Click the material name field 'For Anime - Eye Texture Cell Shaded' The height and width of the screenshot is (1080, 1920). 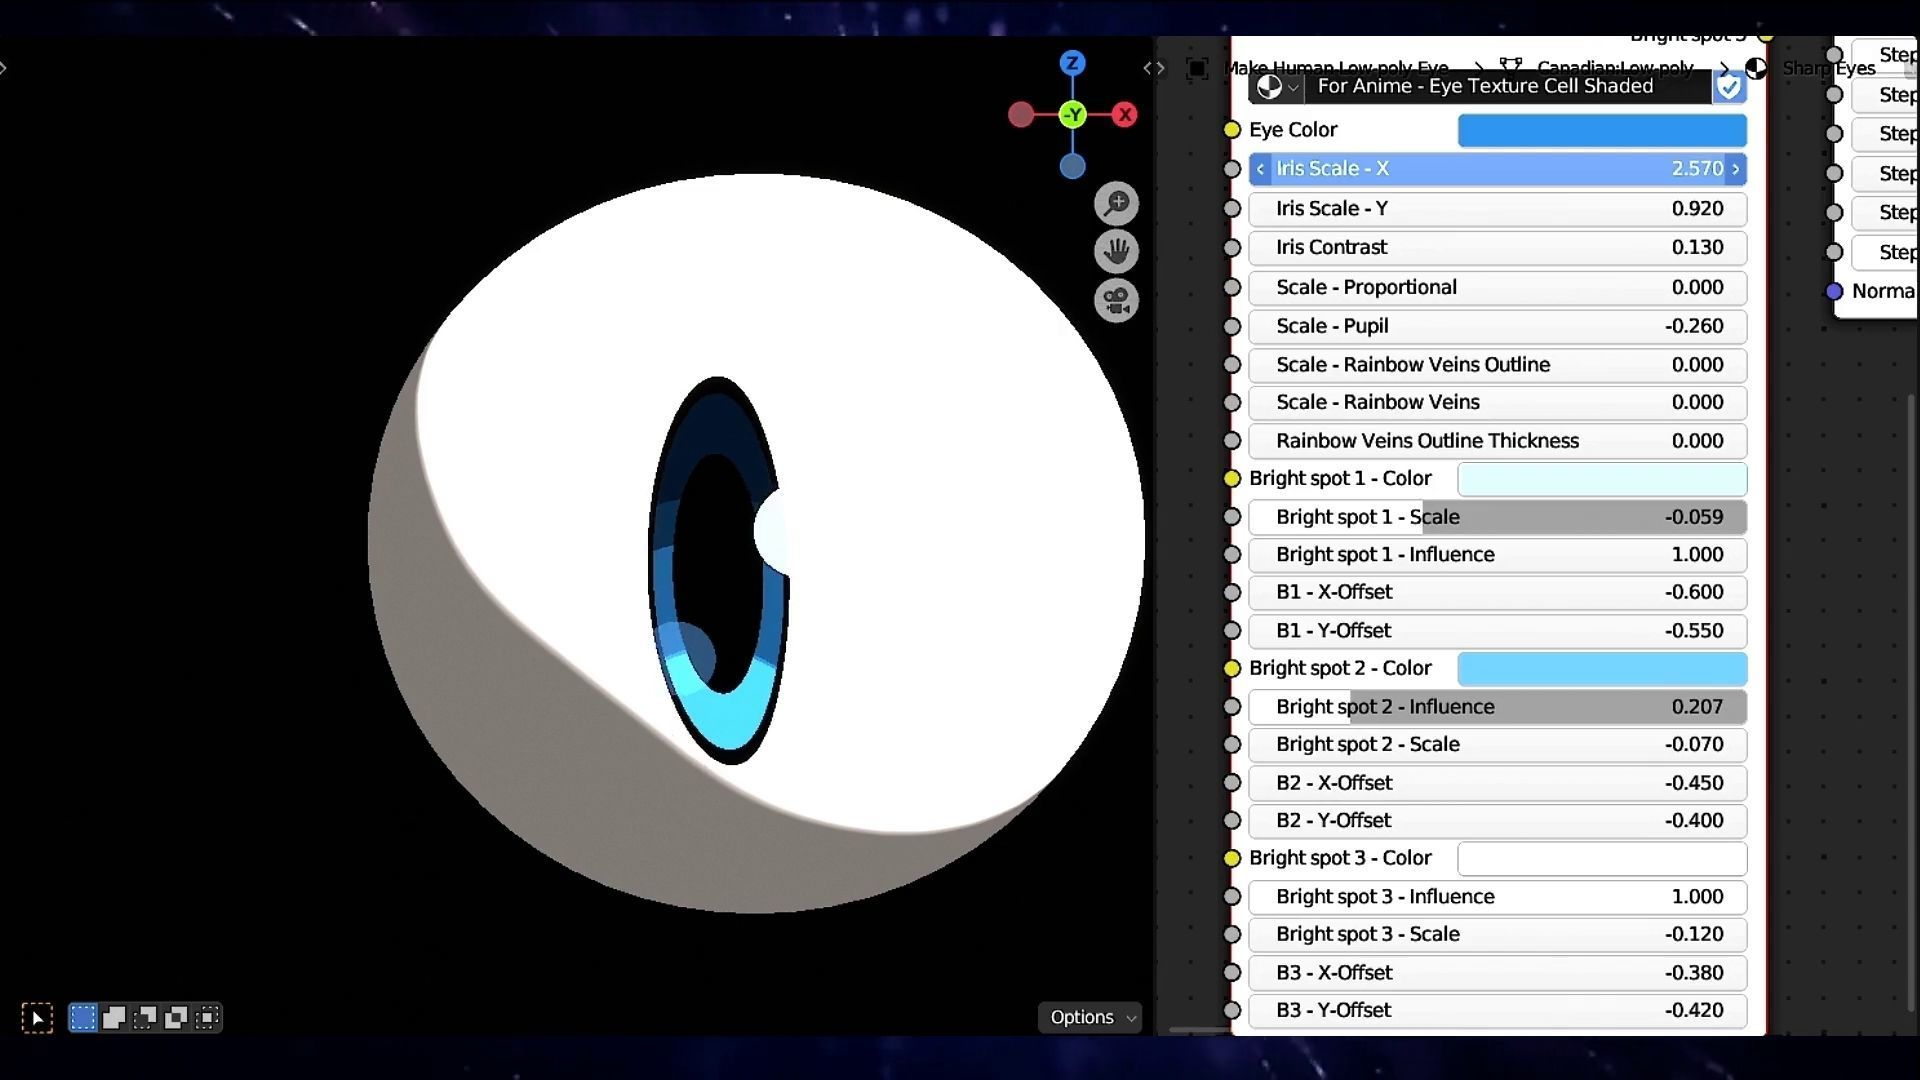1508,87
